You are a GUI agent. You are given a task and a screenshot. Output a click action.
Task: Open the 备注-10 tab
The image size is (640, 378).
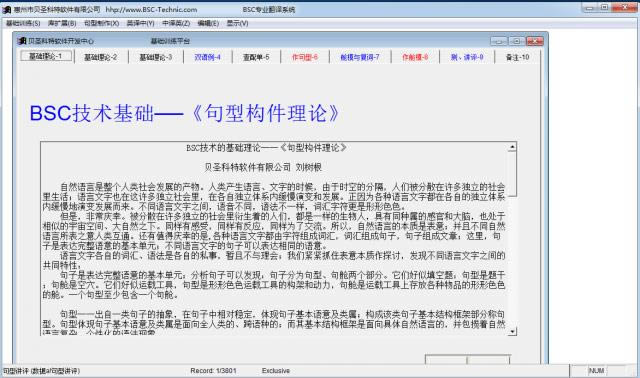tap(517, 57)
